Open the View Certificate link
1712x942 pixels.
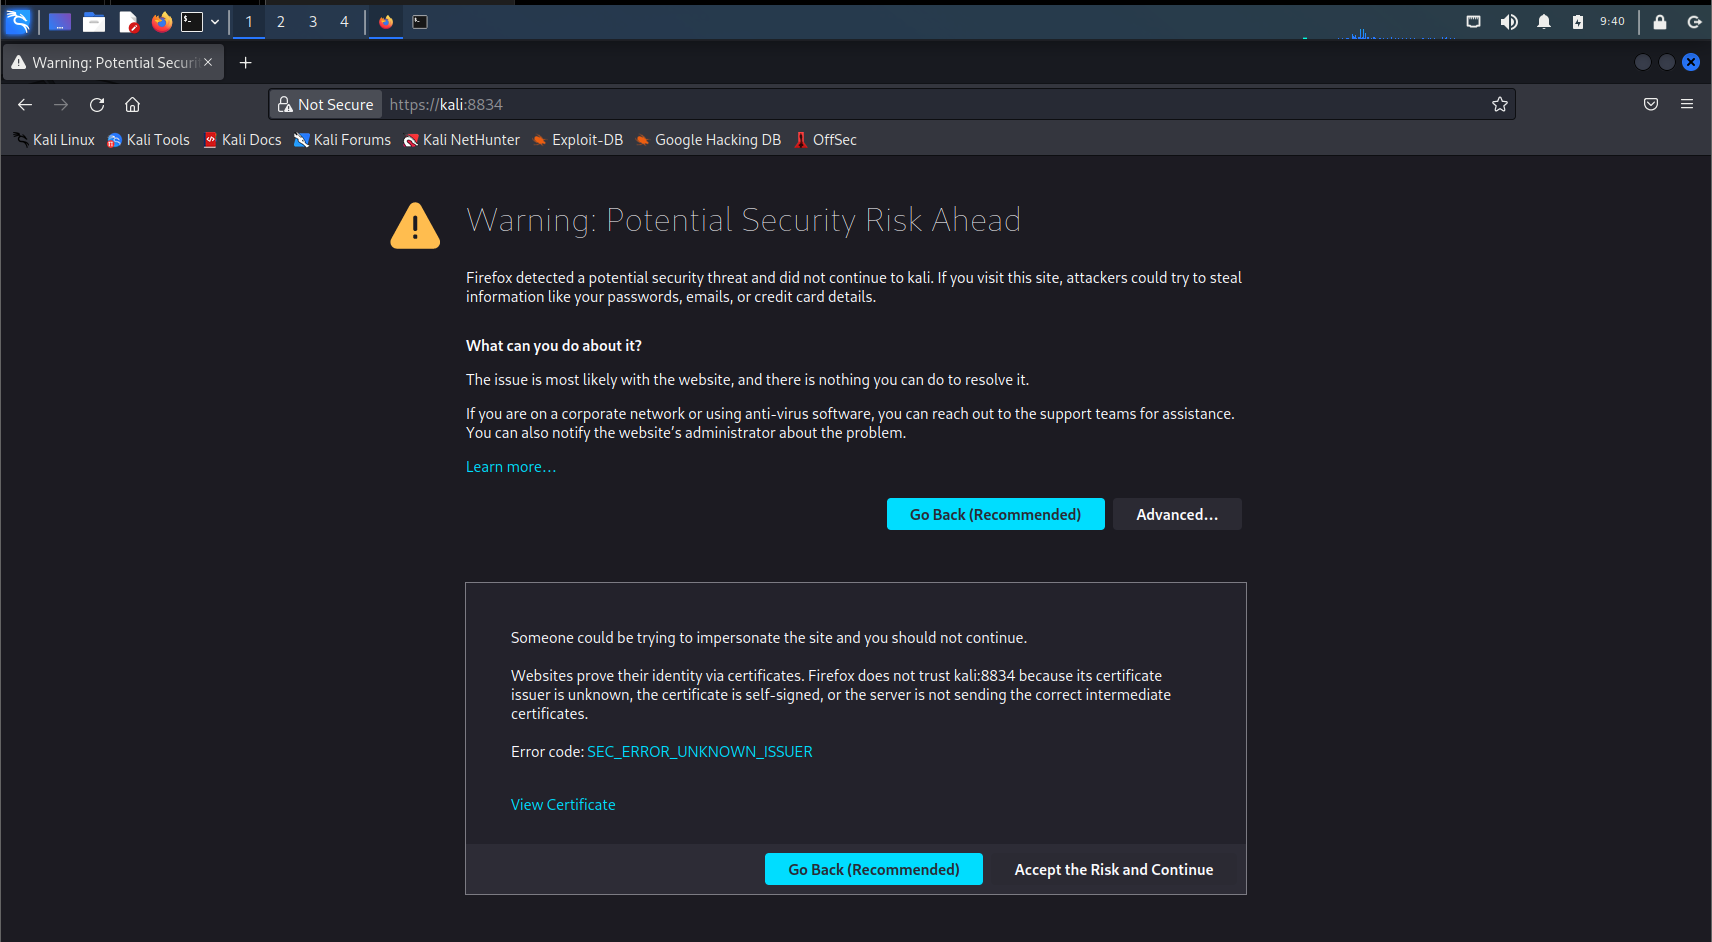coord(563,805)
